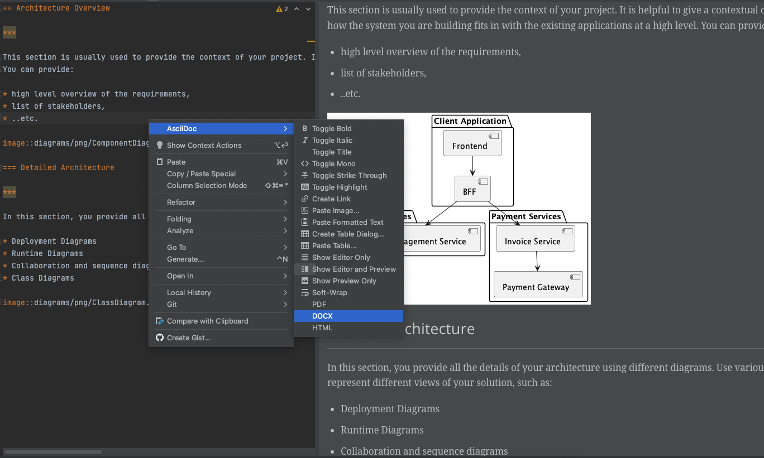Choose Generate... from context menu
This screenshot has width=764, height=458.
coord(221,259)
